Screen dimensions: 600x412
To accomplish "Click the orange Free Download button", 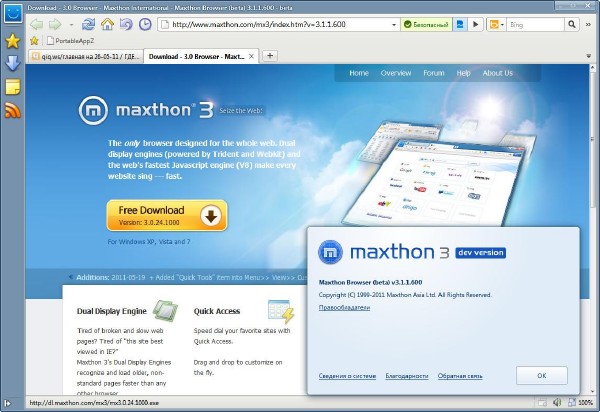I will click(167, 215).
